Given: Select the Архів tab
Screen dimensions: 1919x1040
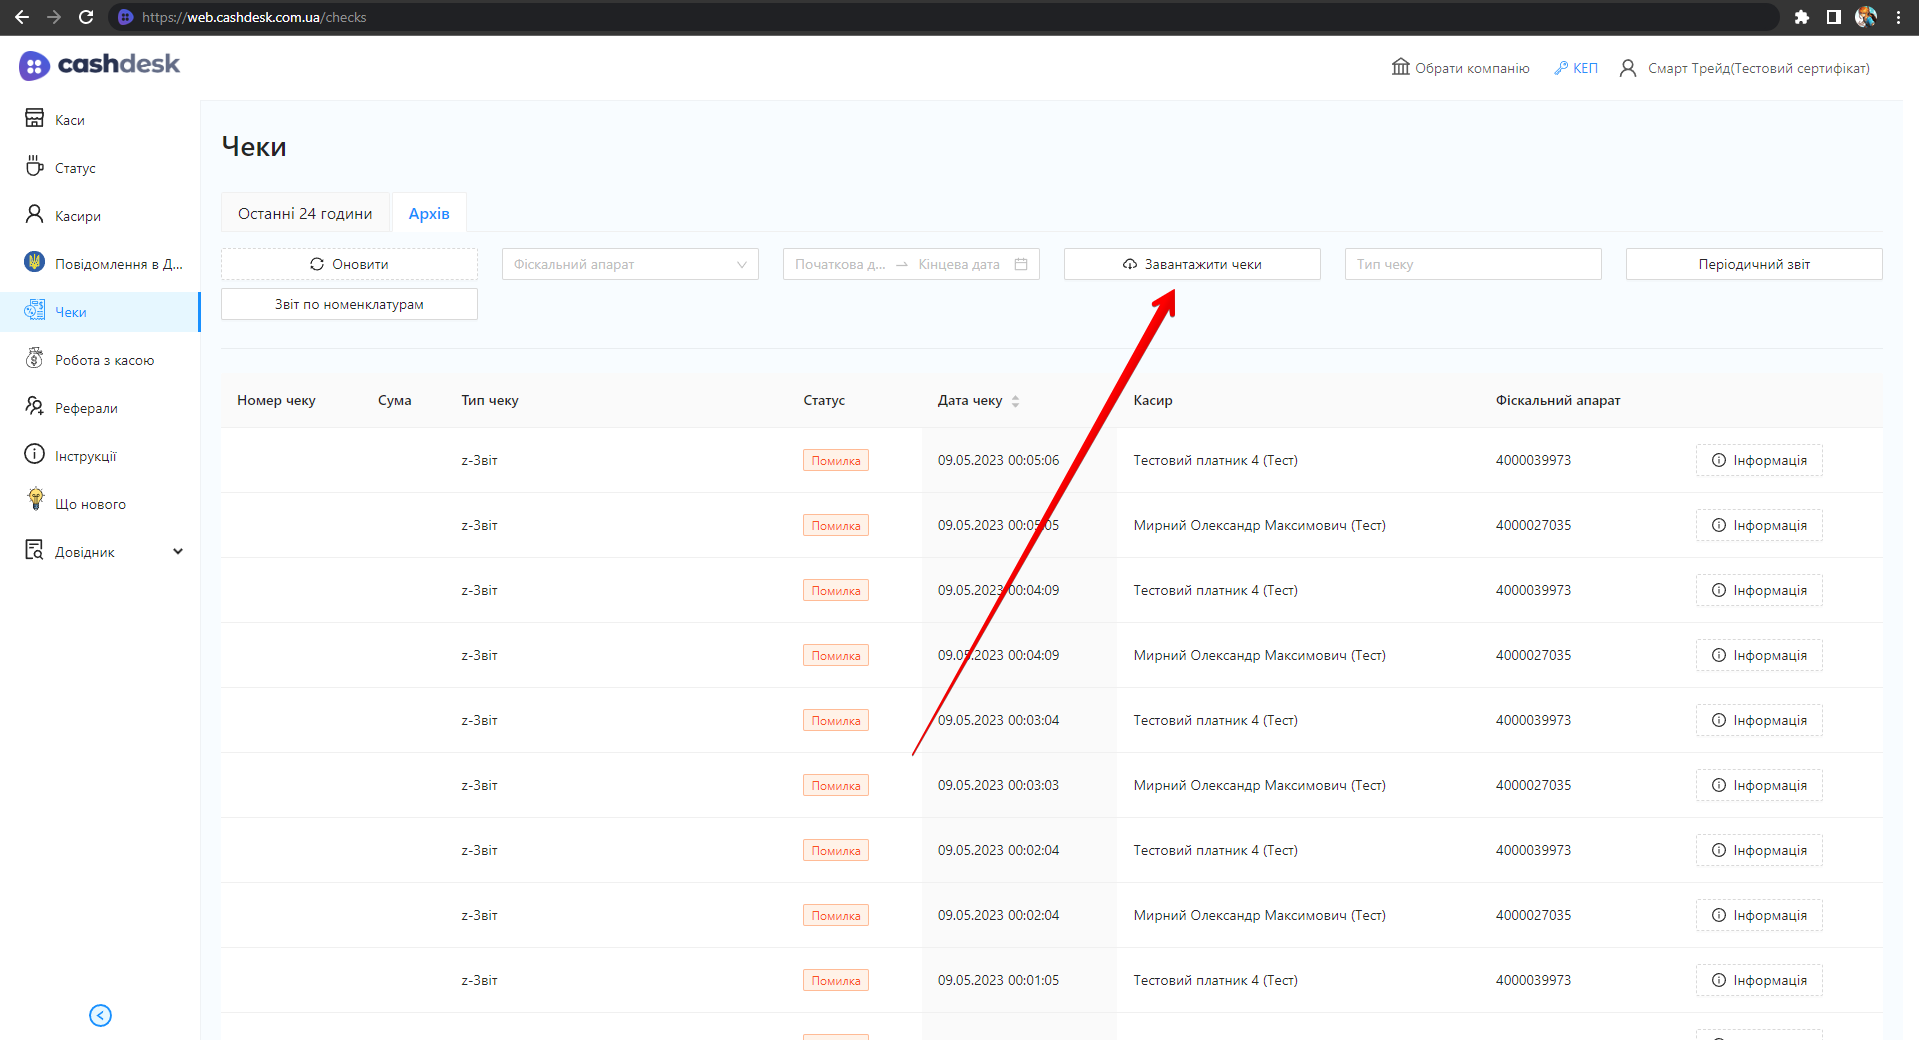Looking at the screenshot, I should tap(429, 214).
